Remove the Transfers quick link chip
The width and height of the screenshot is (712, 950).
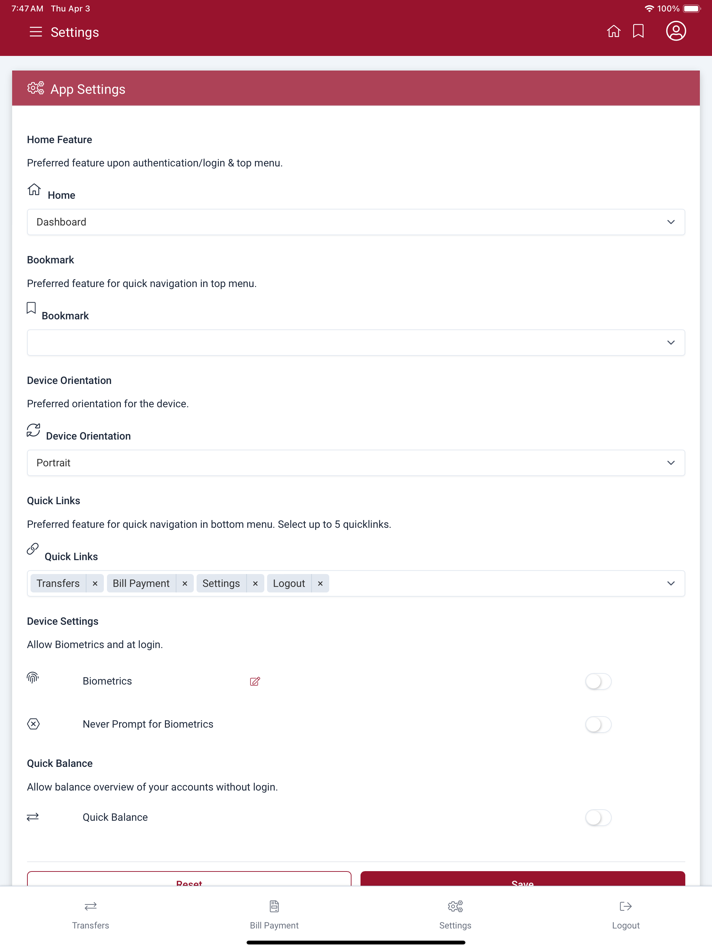pos(95,583)
